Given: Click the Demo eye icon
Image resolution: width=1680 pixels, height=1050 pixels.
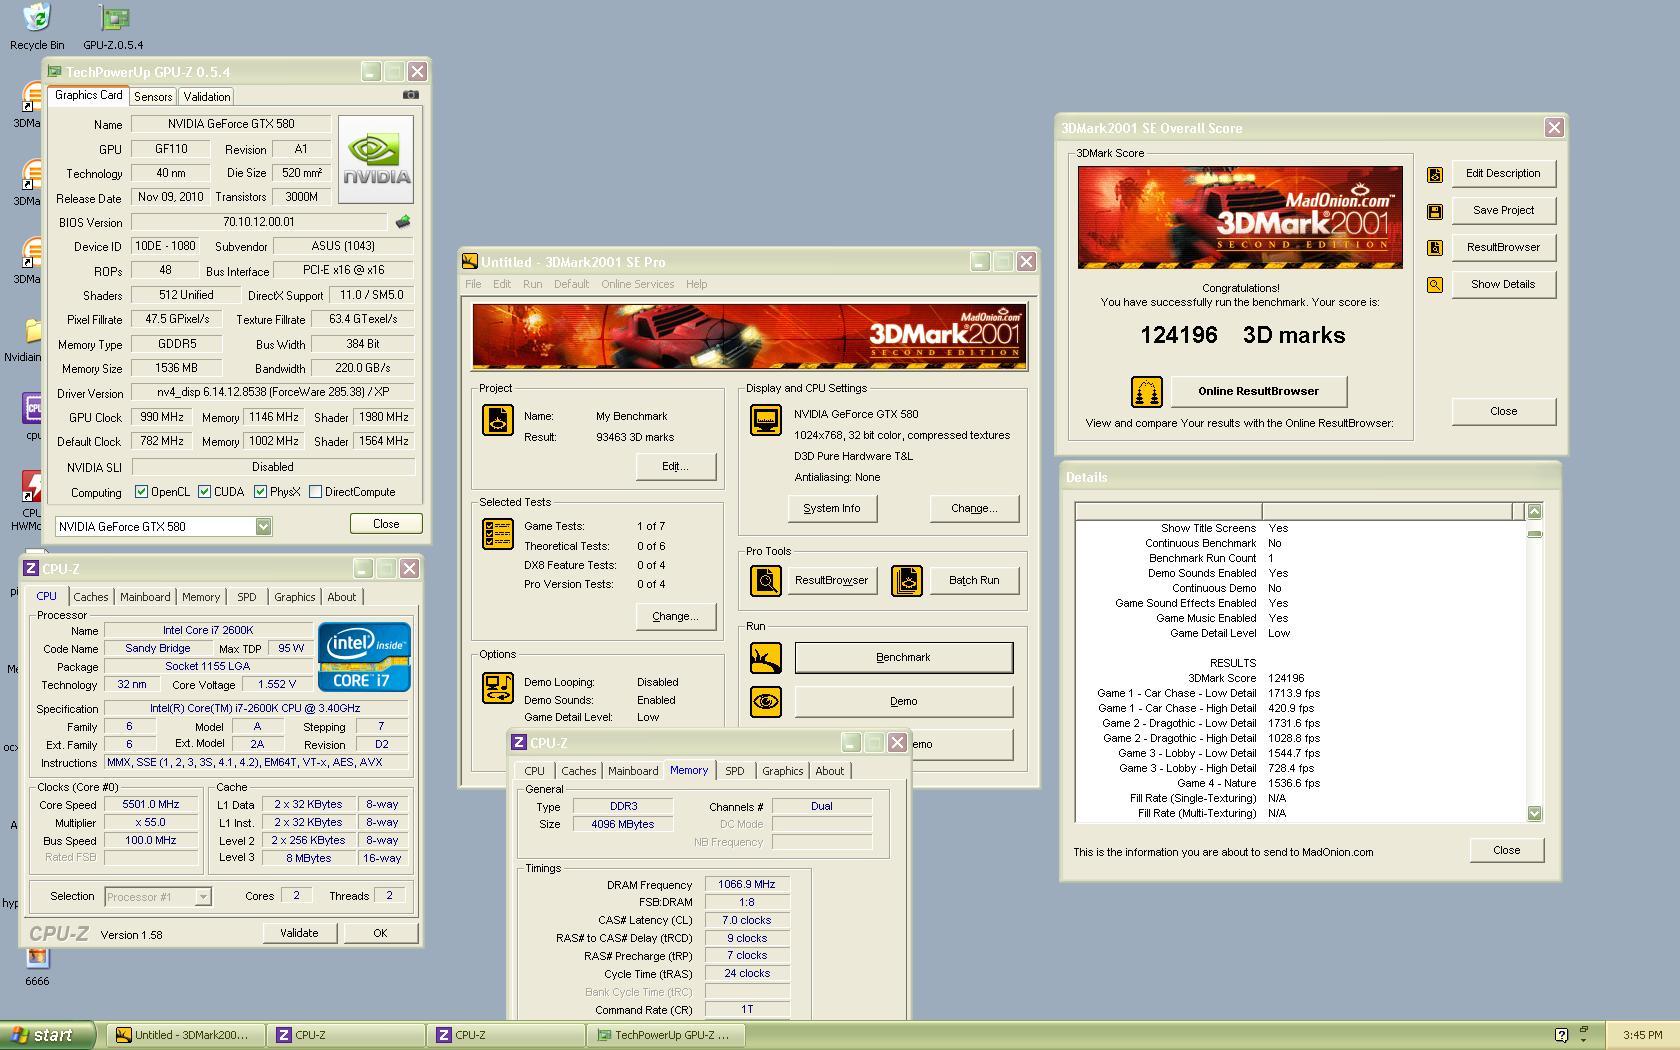Looking at the screenshot, I should [x=766, y=701].
